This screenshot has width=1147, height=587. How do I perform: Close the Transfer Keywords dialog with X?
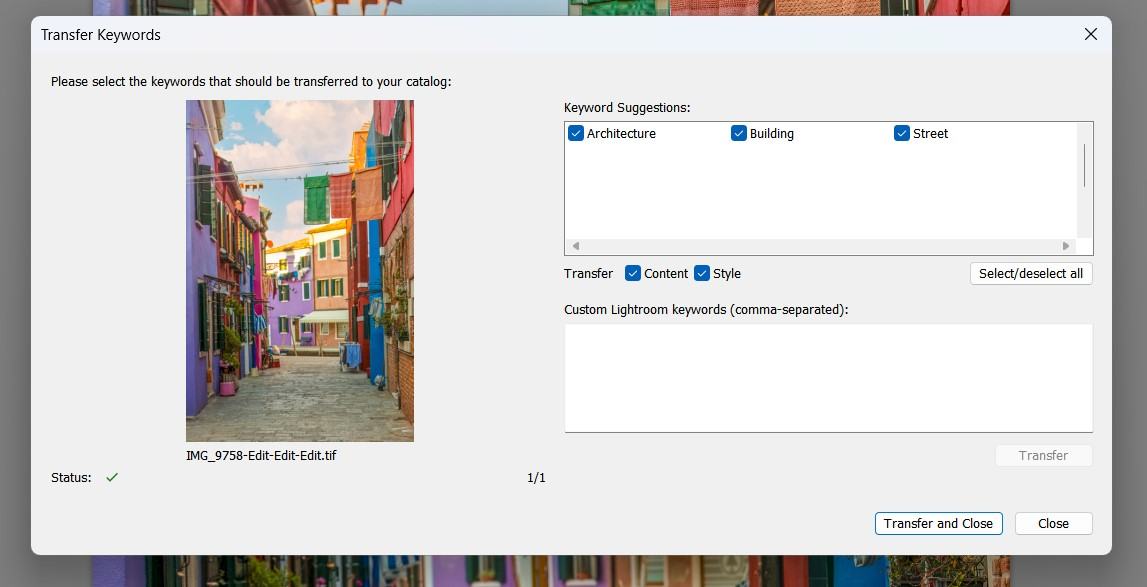click(x=1090, y=33)
